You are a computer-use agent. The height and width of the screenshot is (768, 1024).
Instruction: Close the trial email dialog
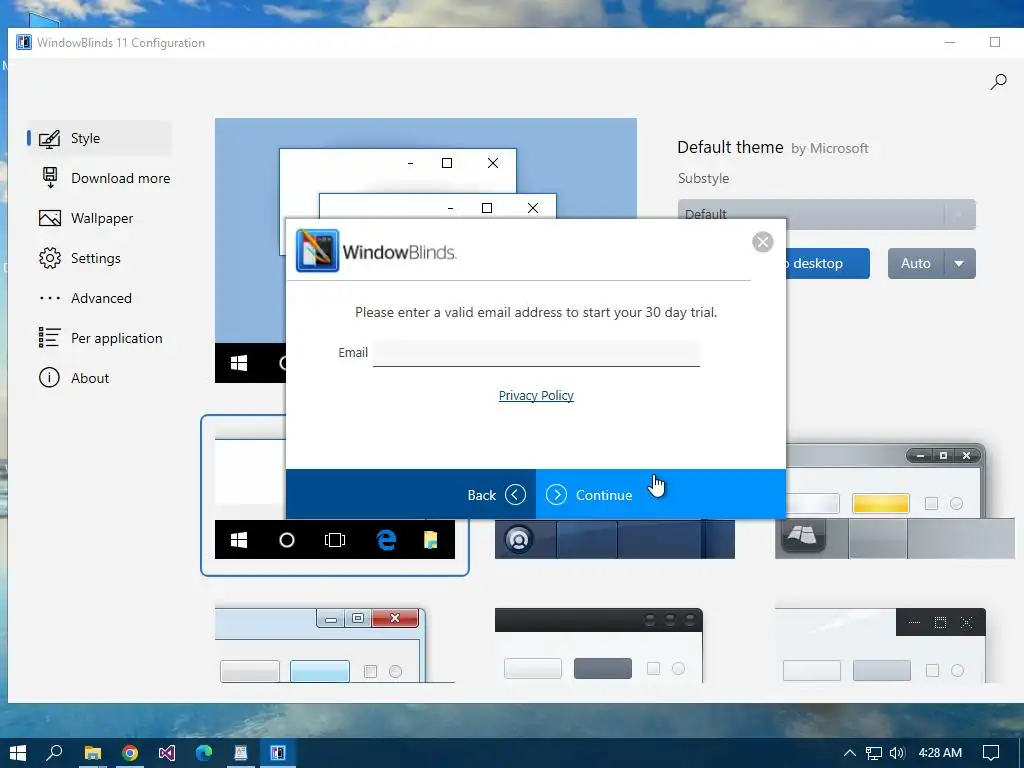tap(763, 242)
